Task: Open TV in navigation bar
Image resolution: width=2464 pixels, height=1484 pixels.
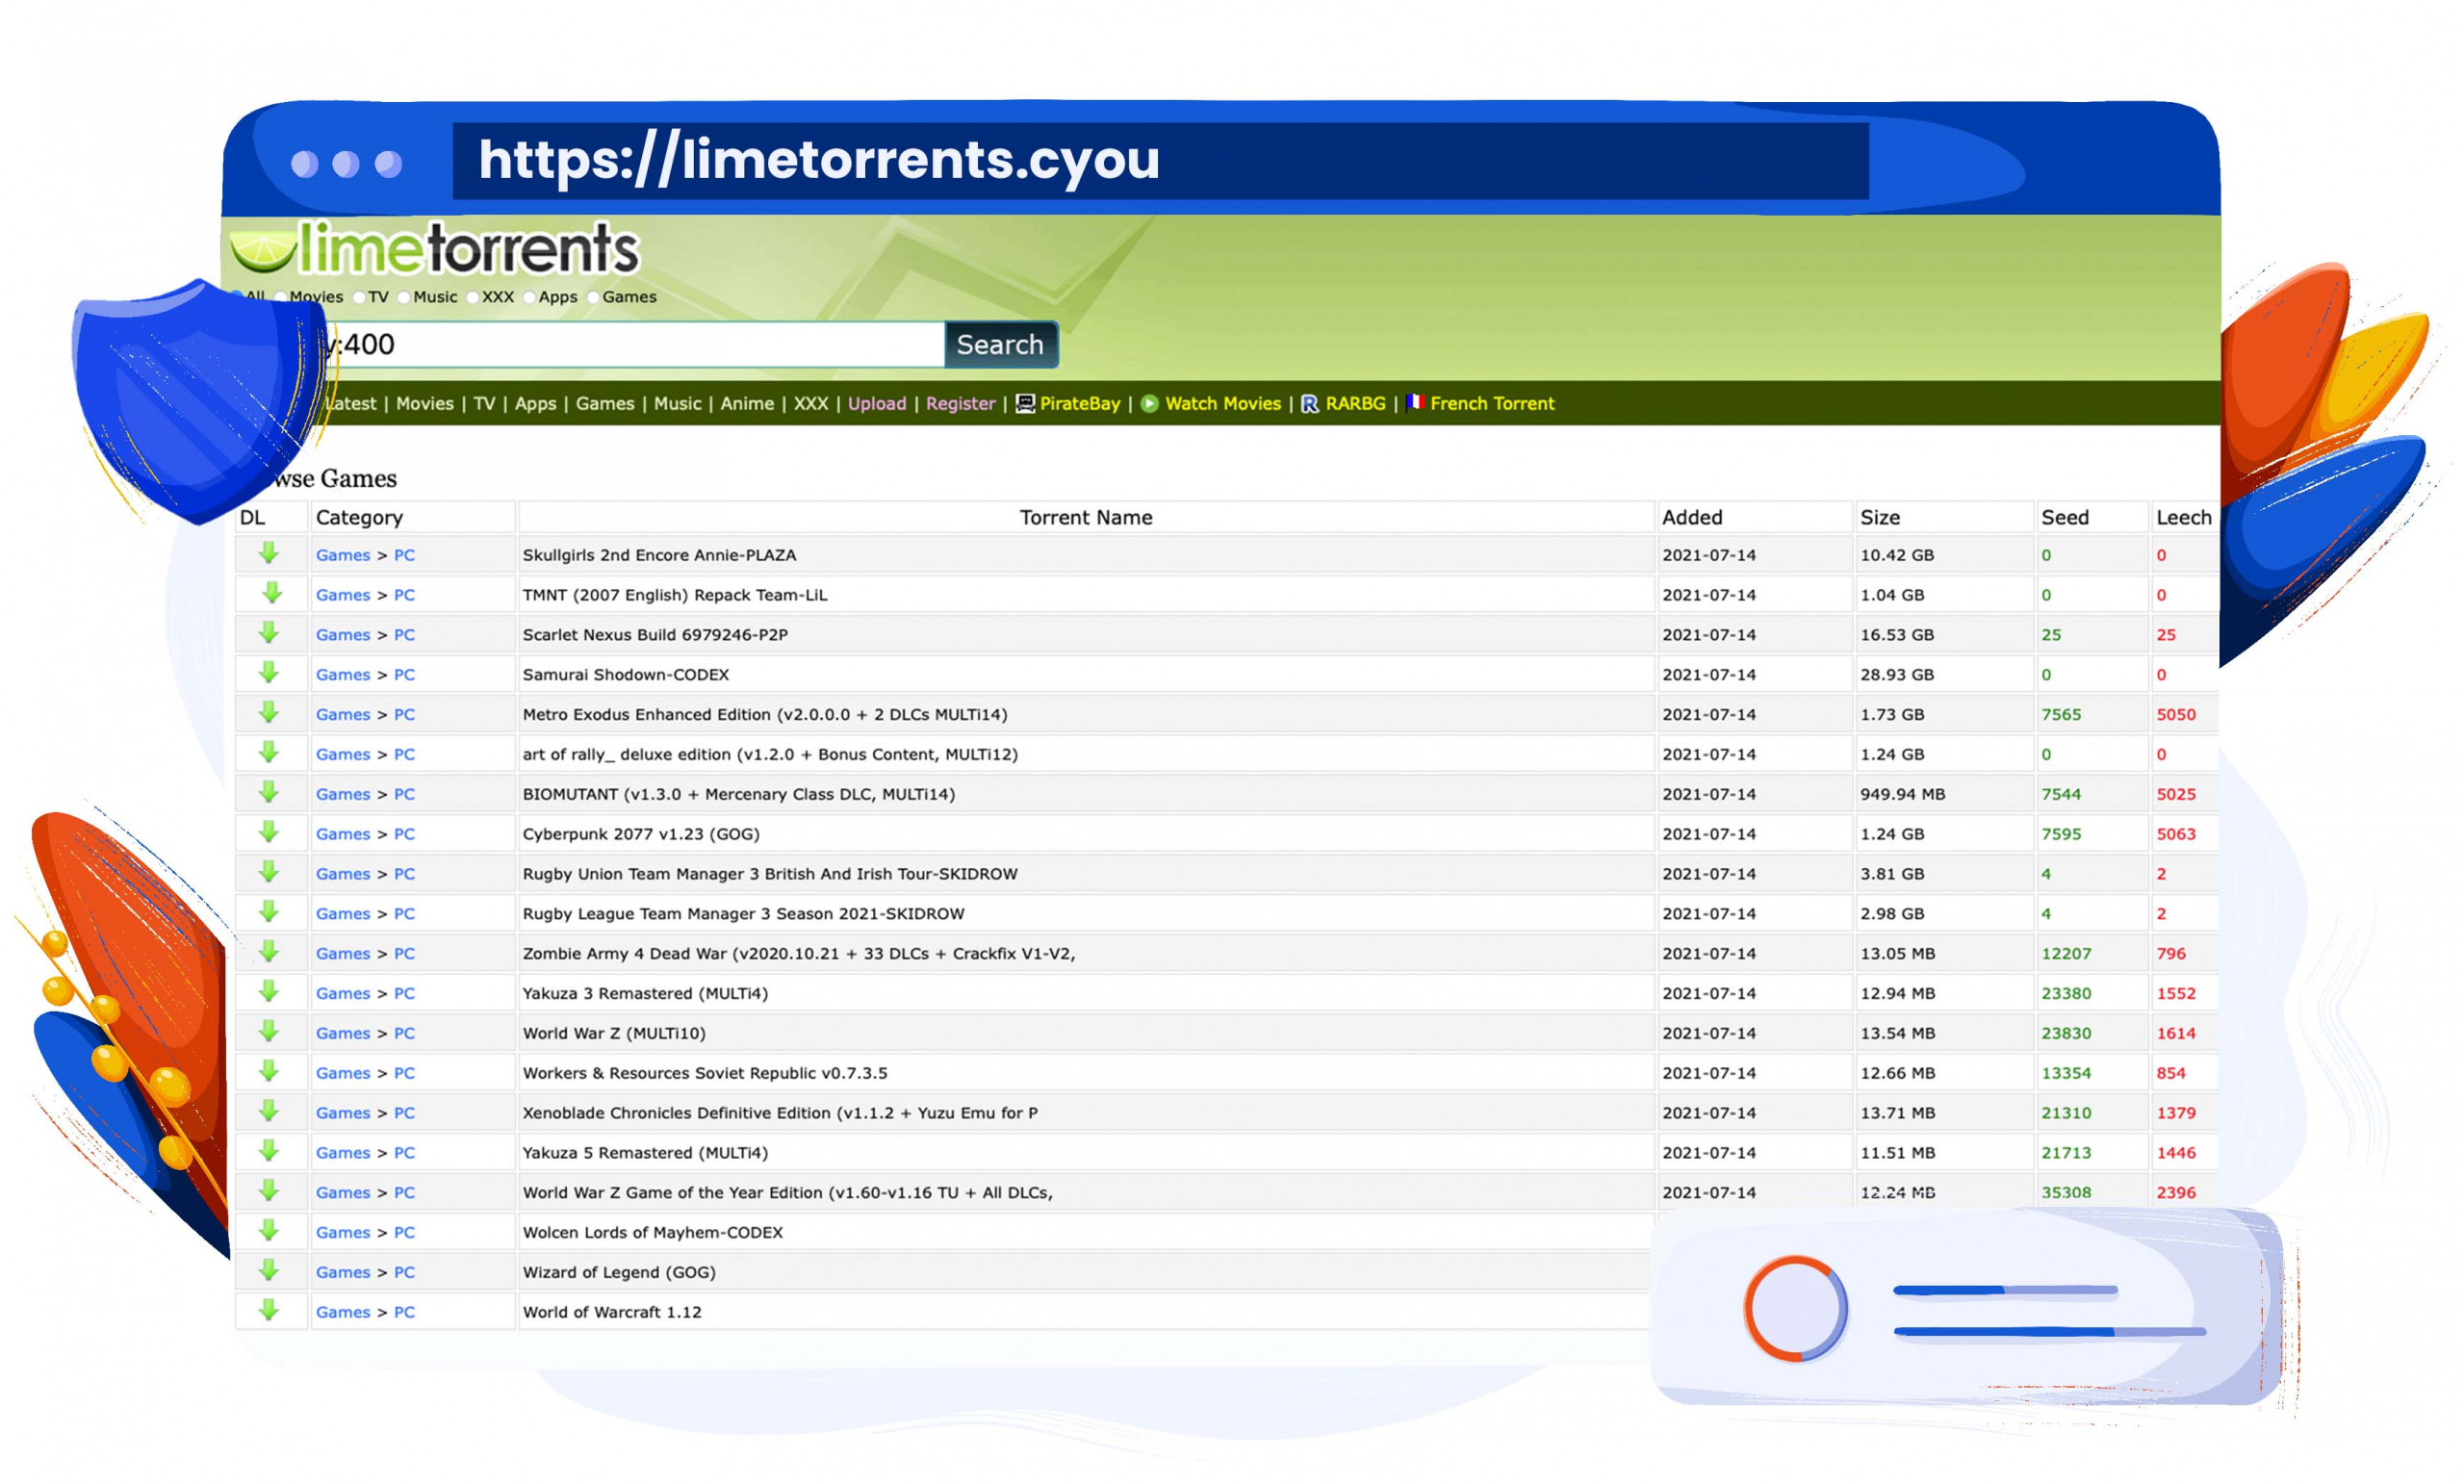Action: point(484,403)
